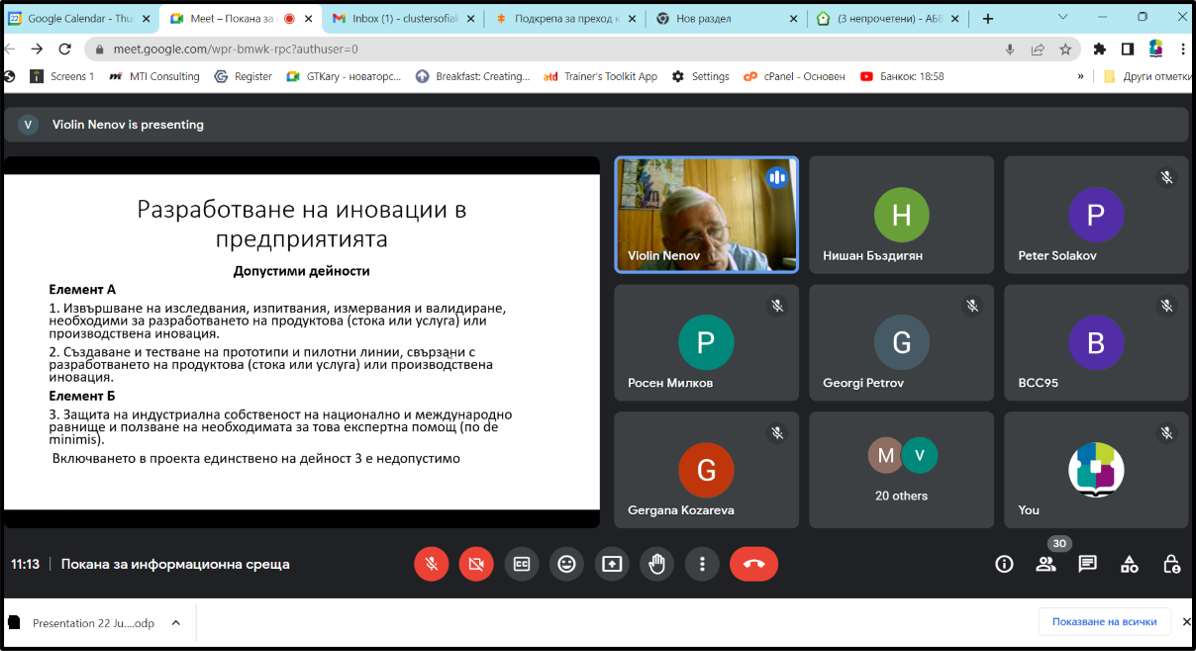Open the GTKary bookmark
The width and height of the screenshot is (1196, 651).
coord(343,76)
